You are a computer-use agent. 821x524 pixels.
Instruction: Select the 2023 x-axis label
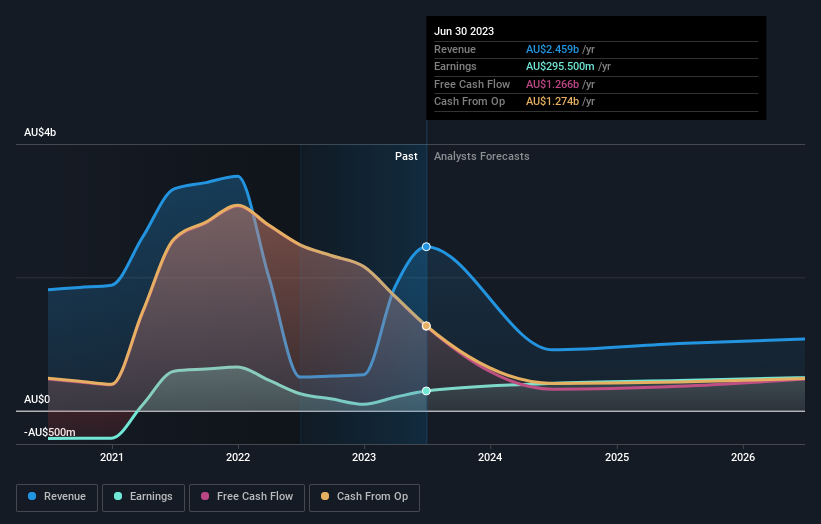point(364,458)
